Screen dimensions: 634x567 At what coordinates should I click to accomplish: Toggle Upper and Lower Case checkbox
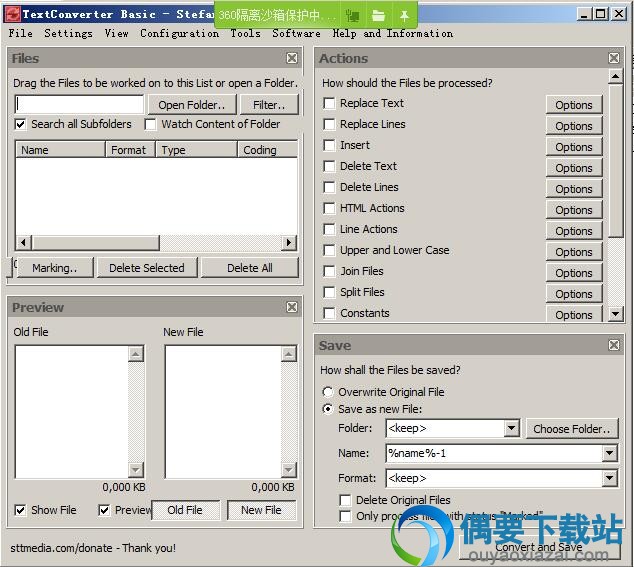pyautogui.click(x=329, y=251)
